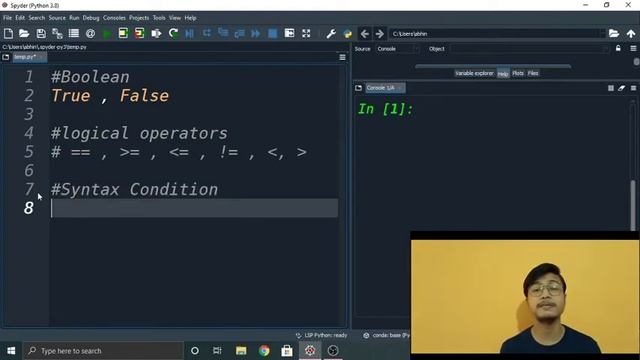Clear the console with the eraser icon

622,88
